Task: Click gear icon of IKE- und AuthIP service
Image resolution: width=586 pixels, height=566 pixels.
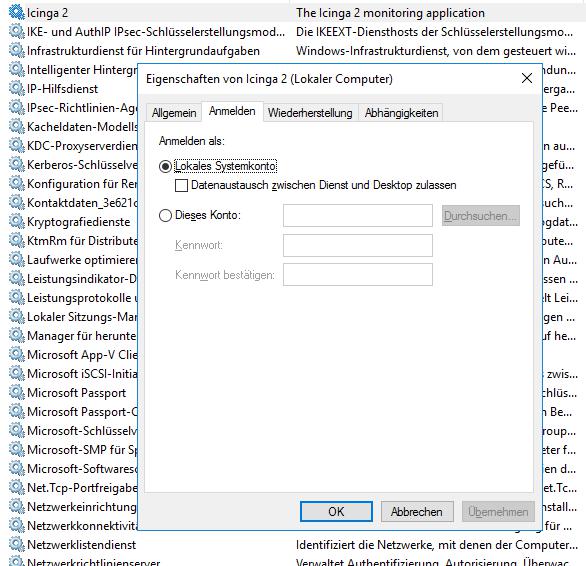Action: point(17,31)
